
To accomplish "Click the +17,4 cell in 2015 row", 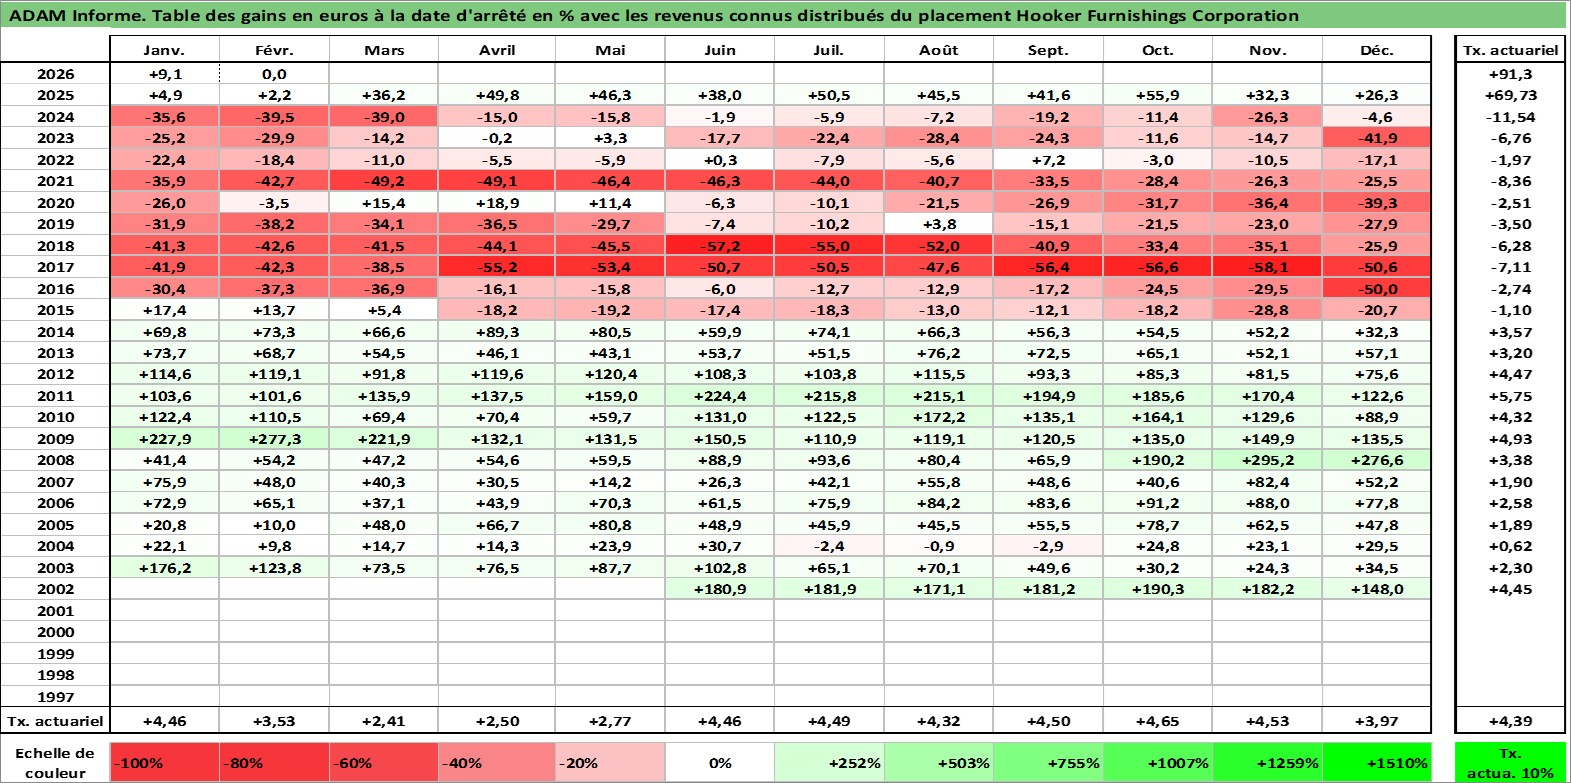I will (x=164, y=310).
